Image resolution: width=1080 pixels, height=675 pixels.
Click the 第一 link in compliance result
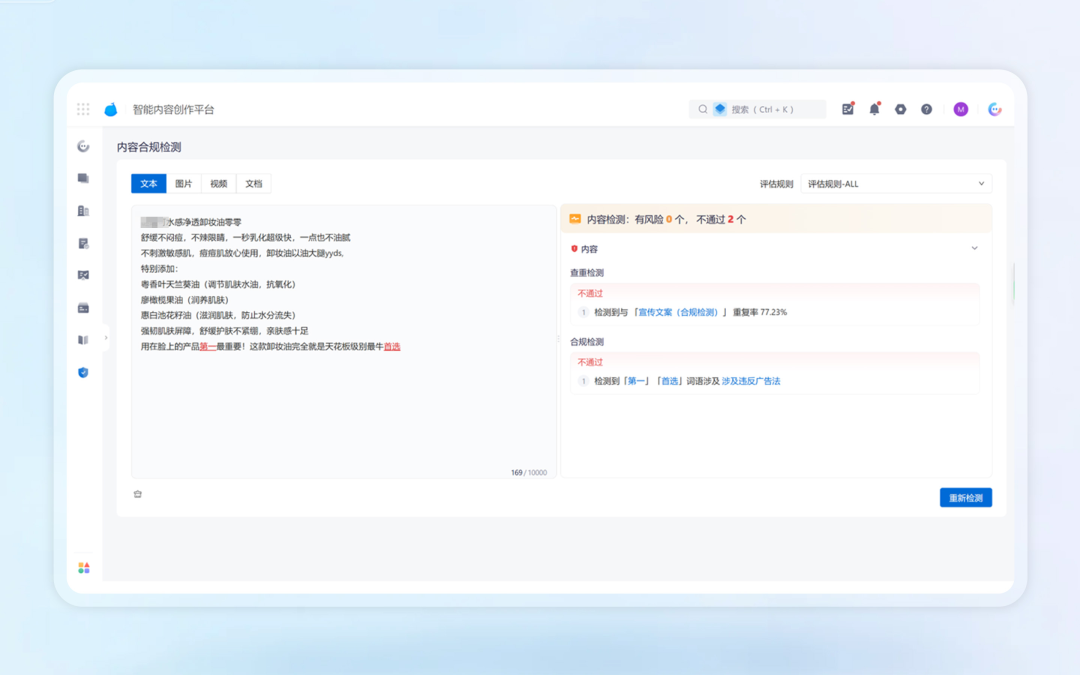(636, 381)
